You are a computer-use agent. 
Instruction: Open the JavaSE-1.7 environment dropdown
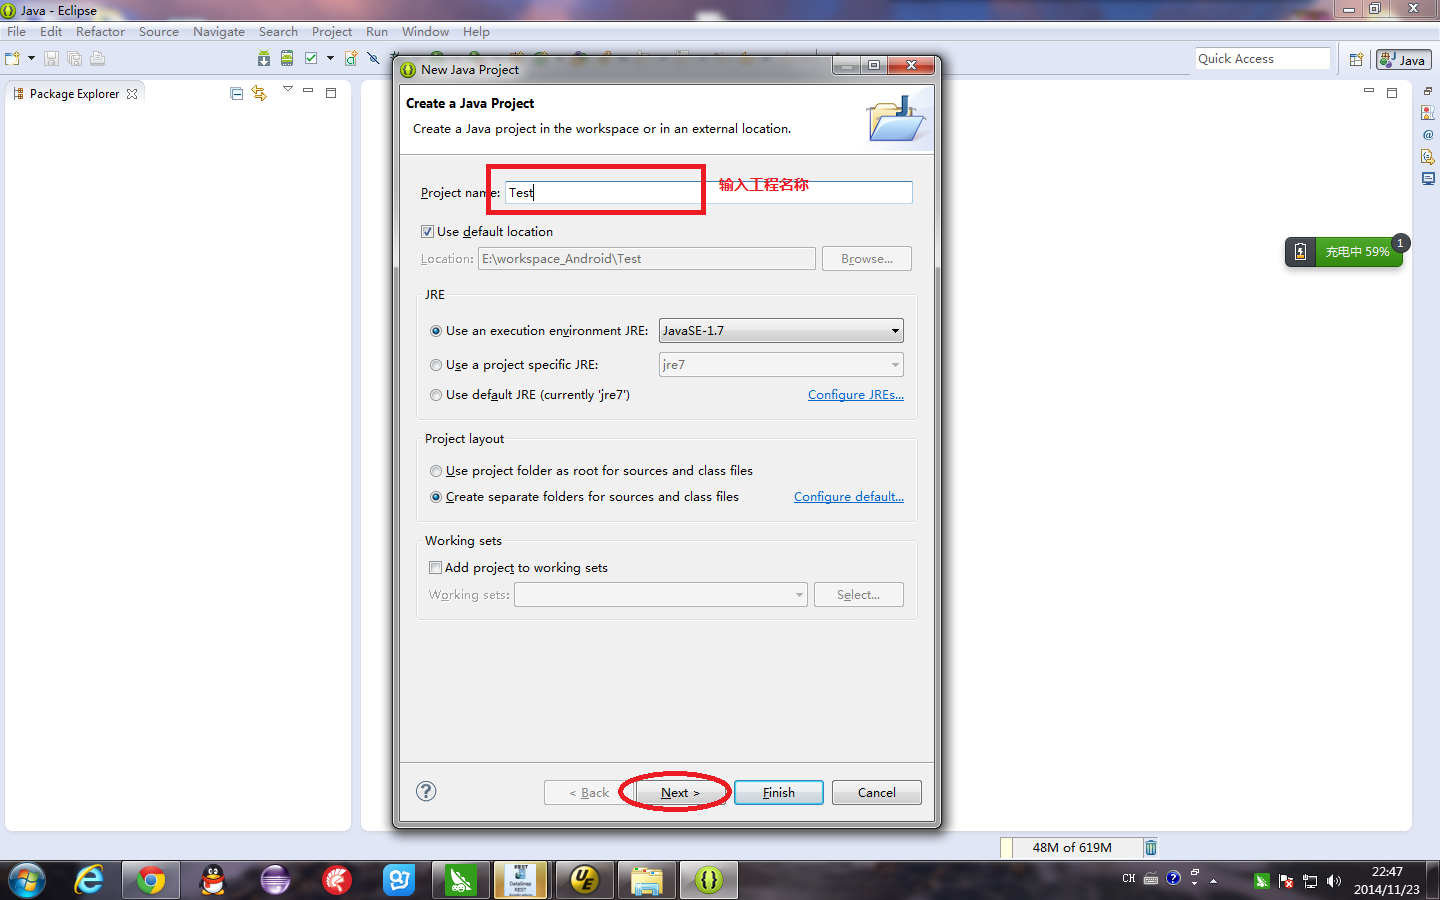pyautogui.click(x=781, y=331)
